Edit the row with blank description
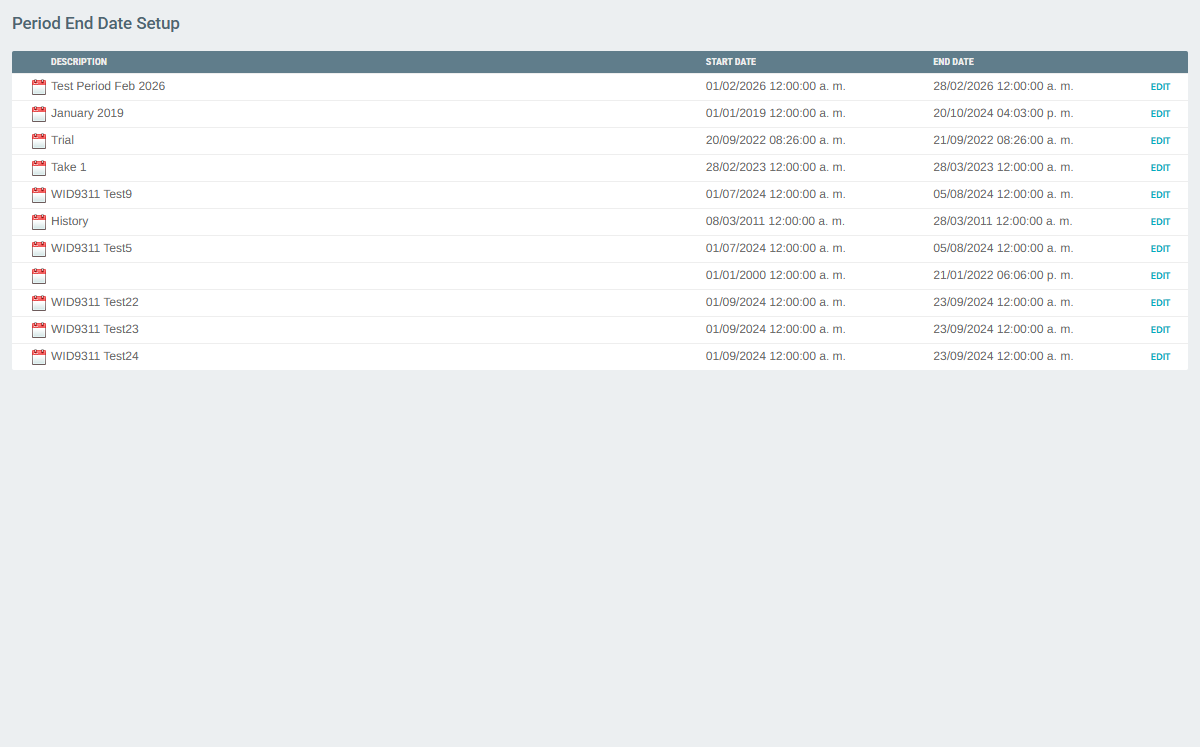Screen dimensions: 1200x747 pos(1160,276)
